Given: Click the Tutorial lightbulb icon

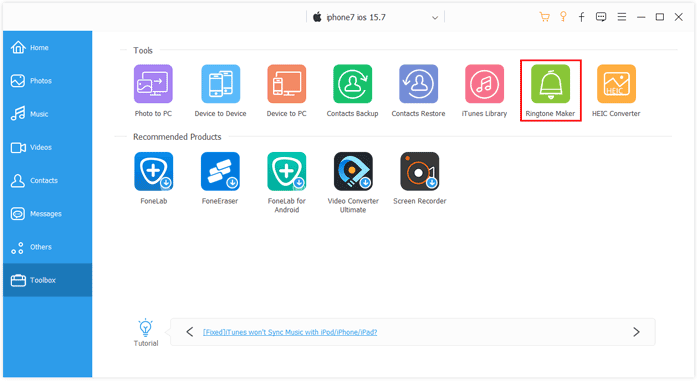Looking at the screenshot, I should point(146,328).
